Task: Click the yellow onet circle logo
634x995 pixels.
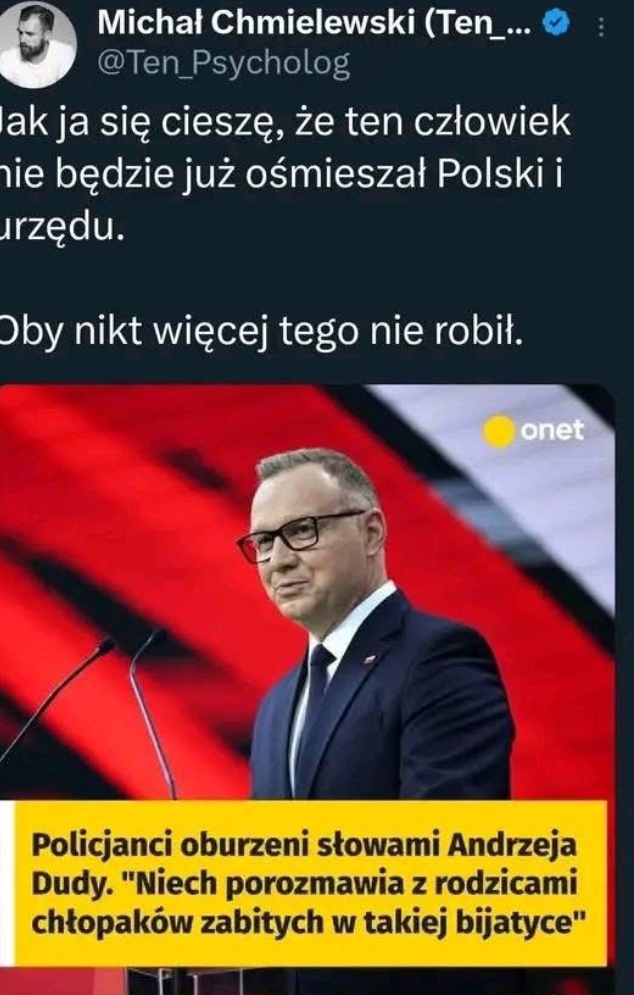Action: [x=499, y=432]
